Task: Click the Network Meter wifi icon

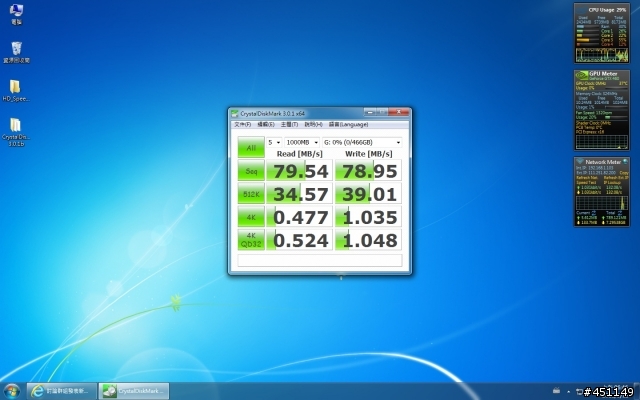Action: click(x=580, y=162)
